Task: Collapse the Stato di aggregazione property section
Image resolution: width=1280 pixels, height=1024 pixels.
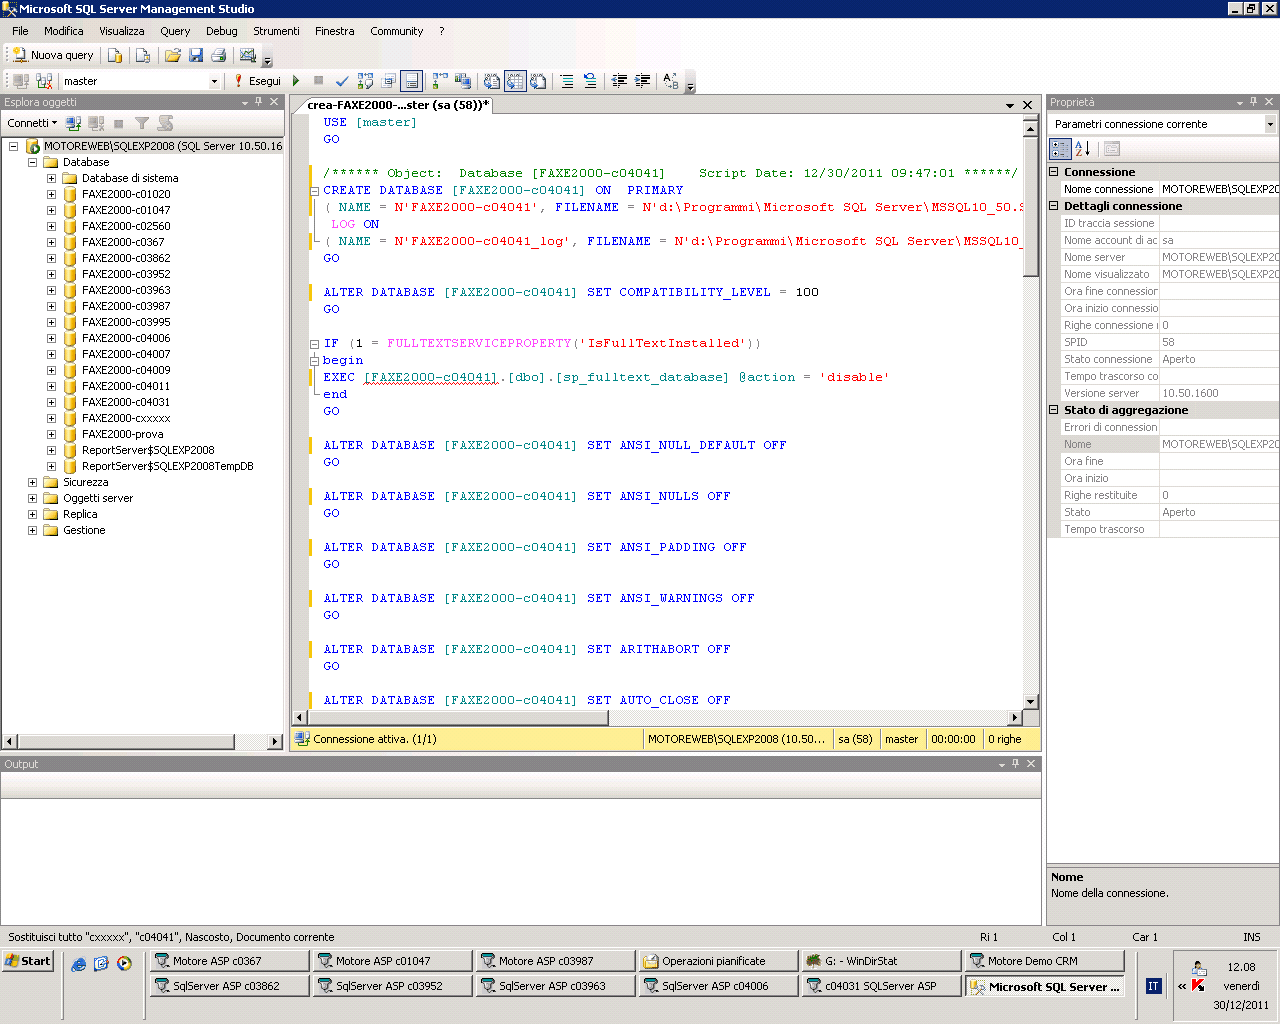Action: 1054,410
